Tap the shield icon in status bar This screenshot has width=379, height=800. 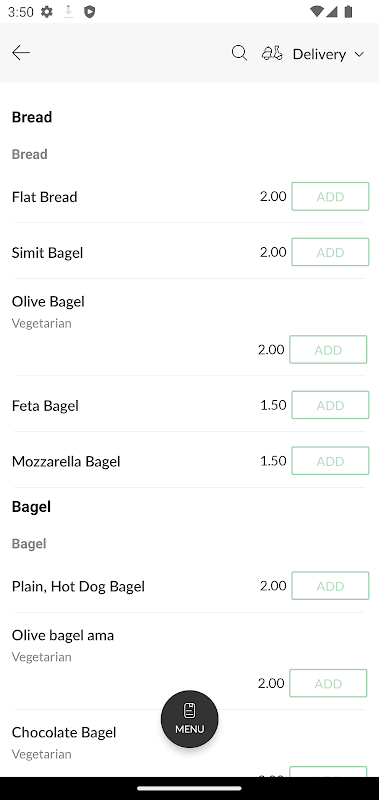90,12
